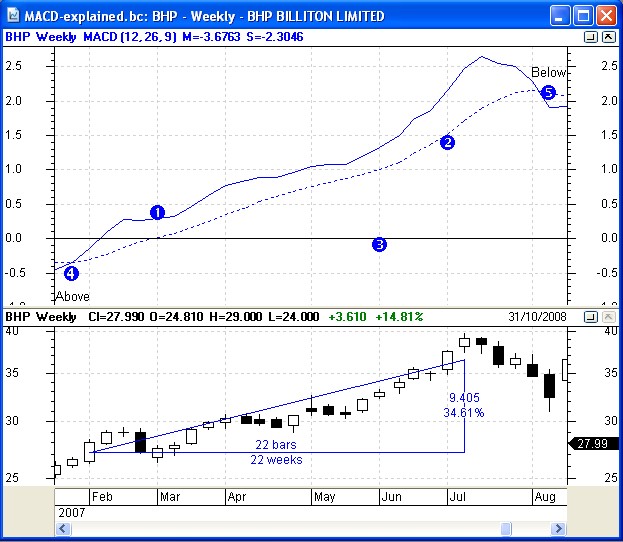Viewport: 623px width, 542px height.
Task: Click the MACD (12,26,9) indicator label
Action: point(130,37)
